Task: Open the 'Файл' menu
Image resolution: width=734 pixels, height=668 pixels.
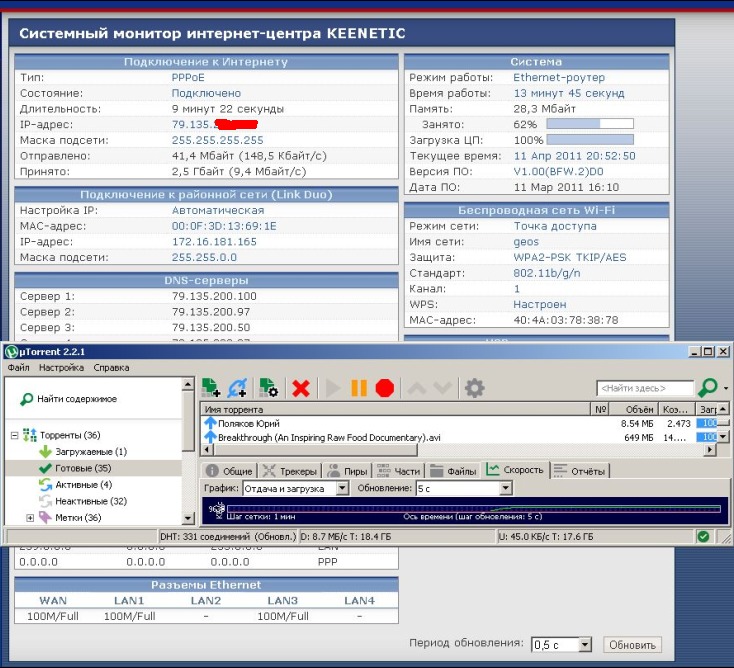Action: [18, 367]
